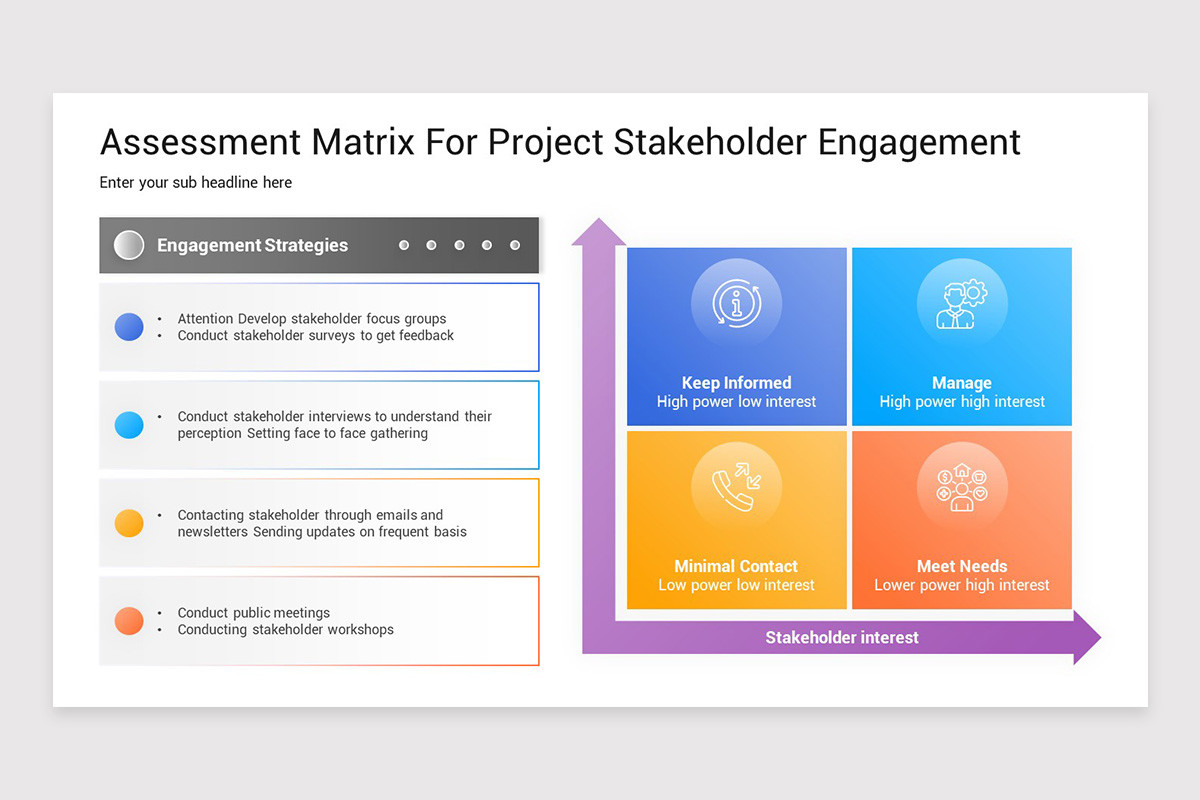
Task: Click the silver sphere icon beside Engagement Strategies
Action: (x=129, y=244)
